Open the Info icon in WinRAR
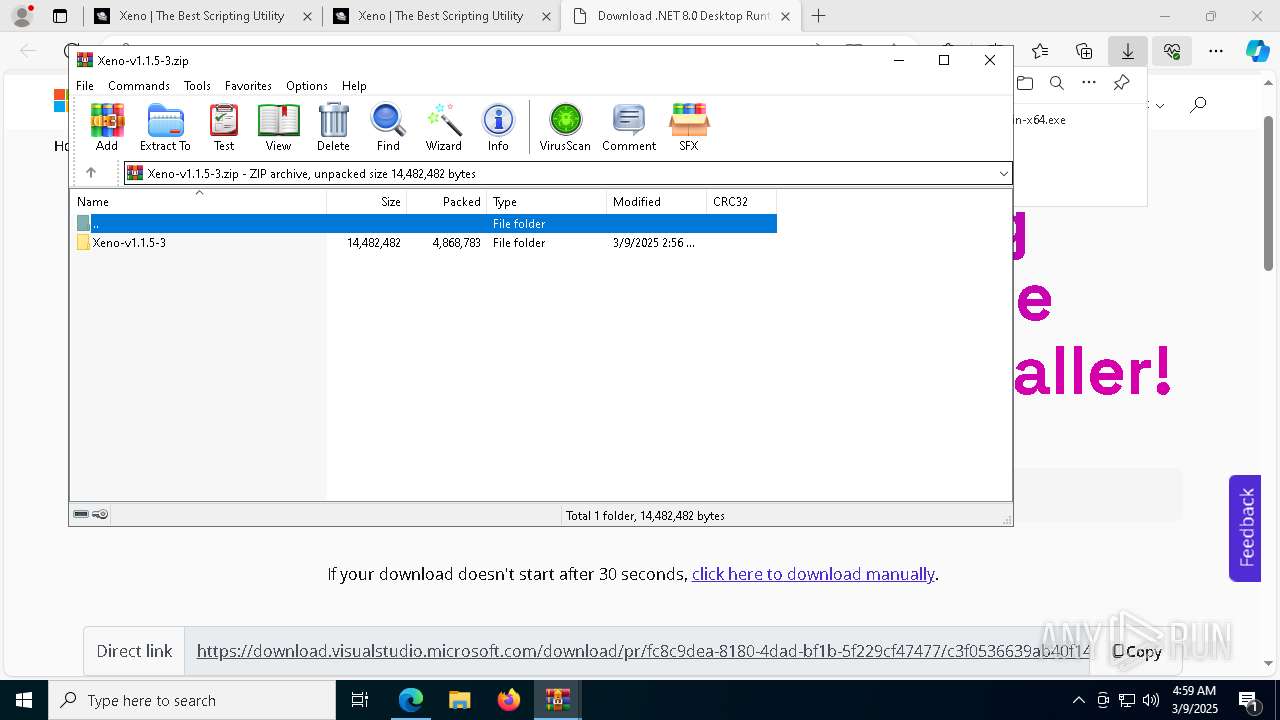Image resolution: width=1280 pixels, height=720 pixels. tap(498, 127)
